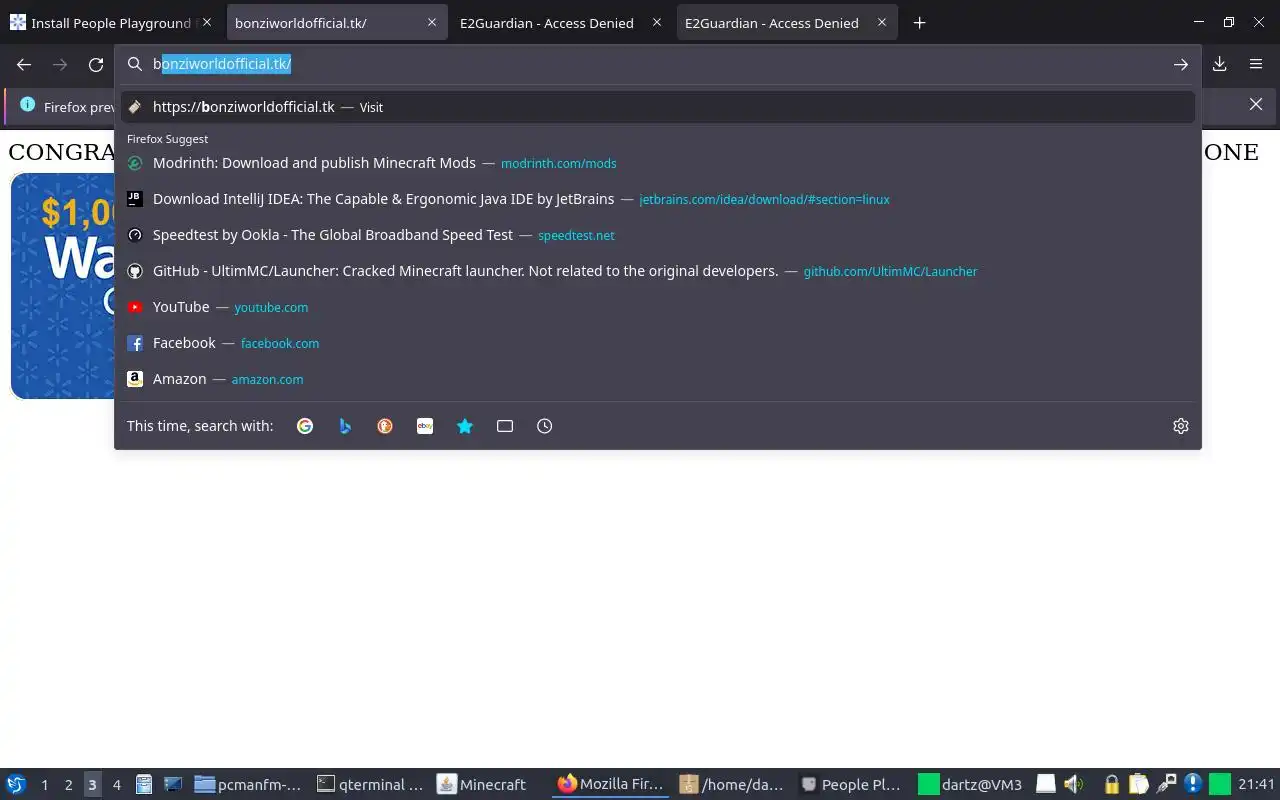Open /home/da... archive window from taskbar
This screenshot has width=1280, height=800.
pyautogui.click(x=733, y=784)
